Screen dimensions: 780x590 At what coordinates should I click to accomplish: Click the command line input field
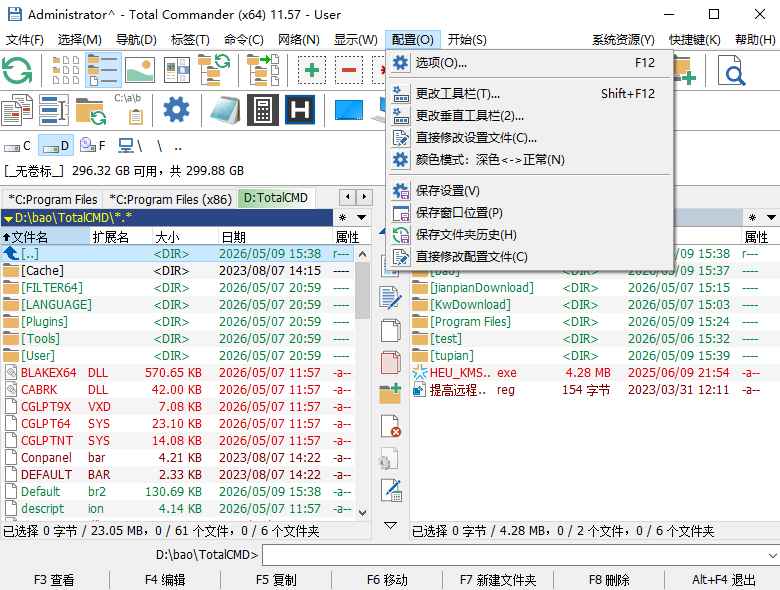[x=514, y=555]
